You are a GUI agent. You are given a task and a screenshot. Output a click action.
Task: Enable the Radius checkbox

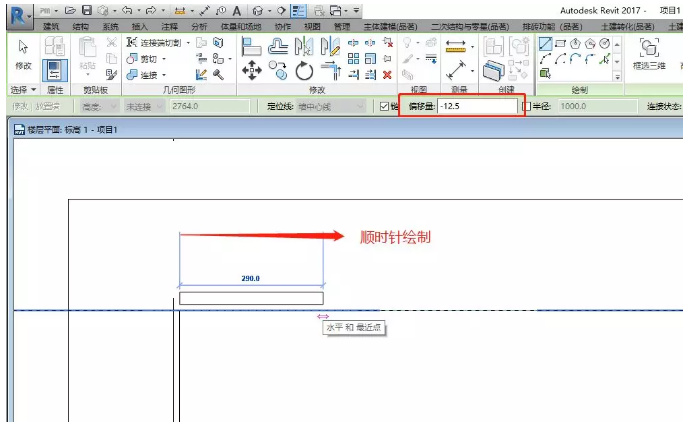pyautogui.click(x=526, y=106)
